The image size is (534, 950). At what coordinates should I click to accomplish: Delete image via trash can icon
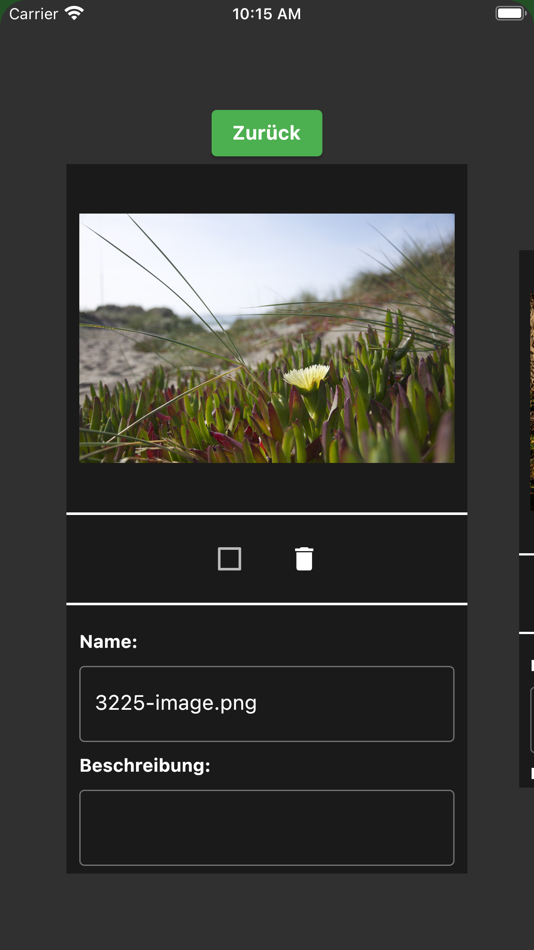(x=304, y=559)
